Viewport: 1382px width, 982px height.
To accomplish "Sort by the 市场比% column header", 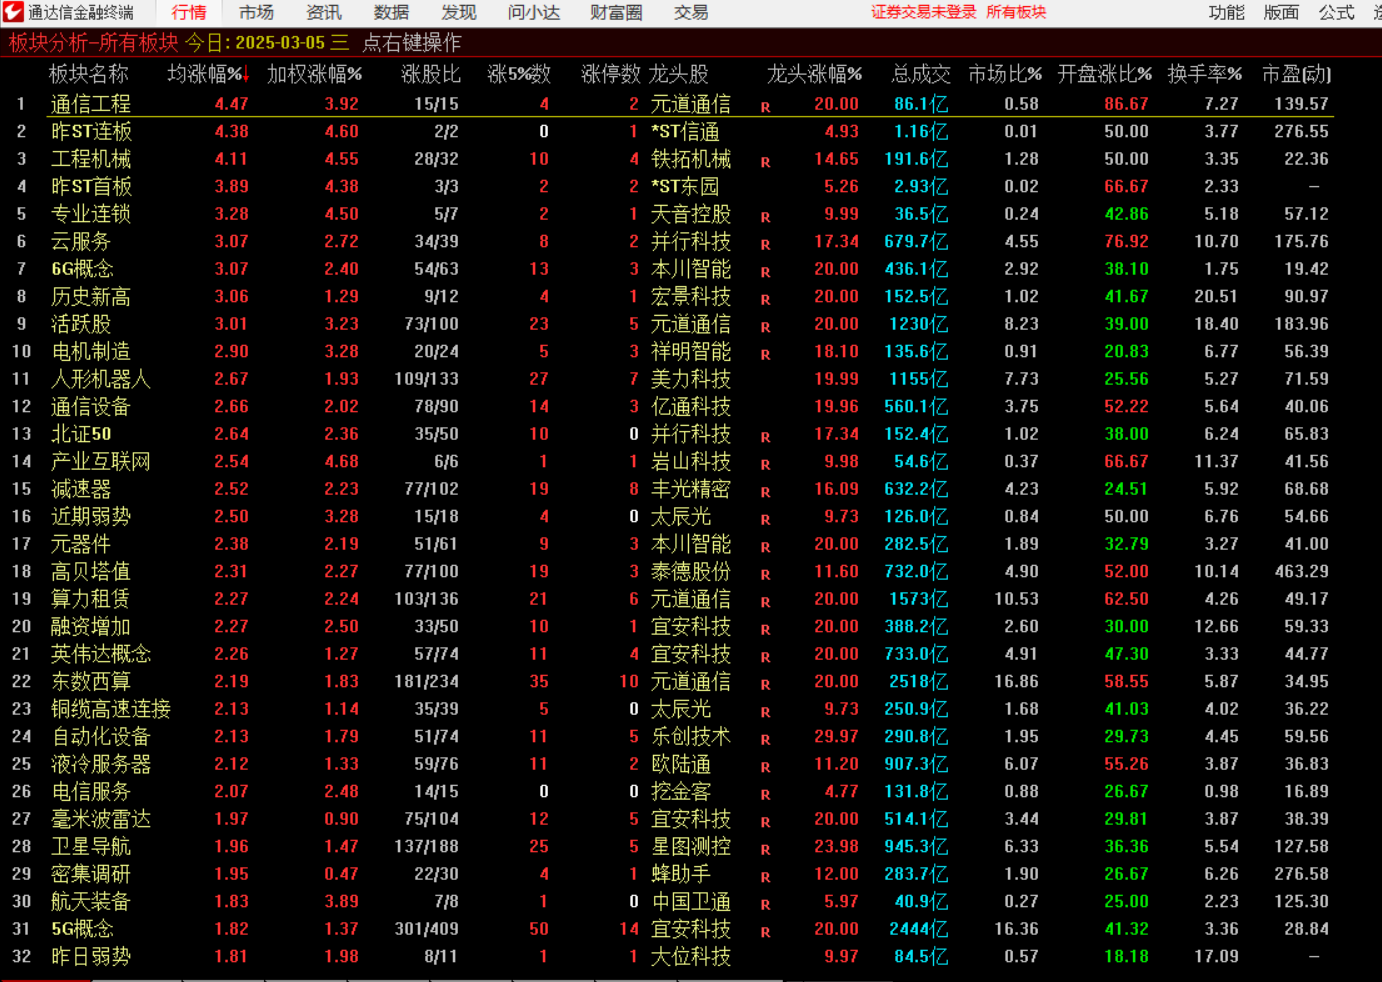I will coord(1005,74).
